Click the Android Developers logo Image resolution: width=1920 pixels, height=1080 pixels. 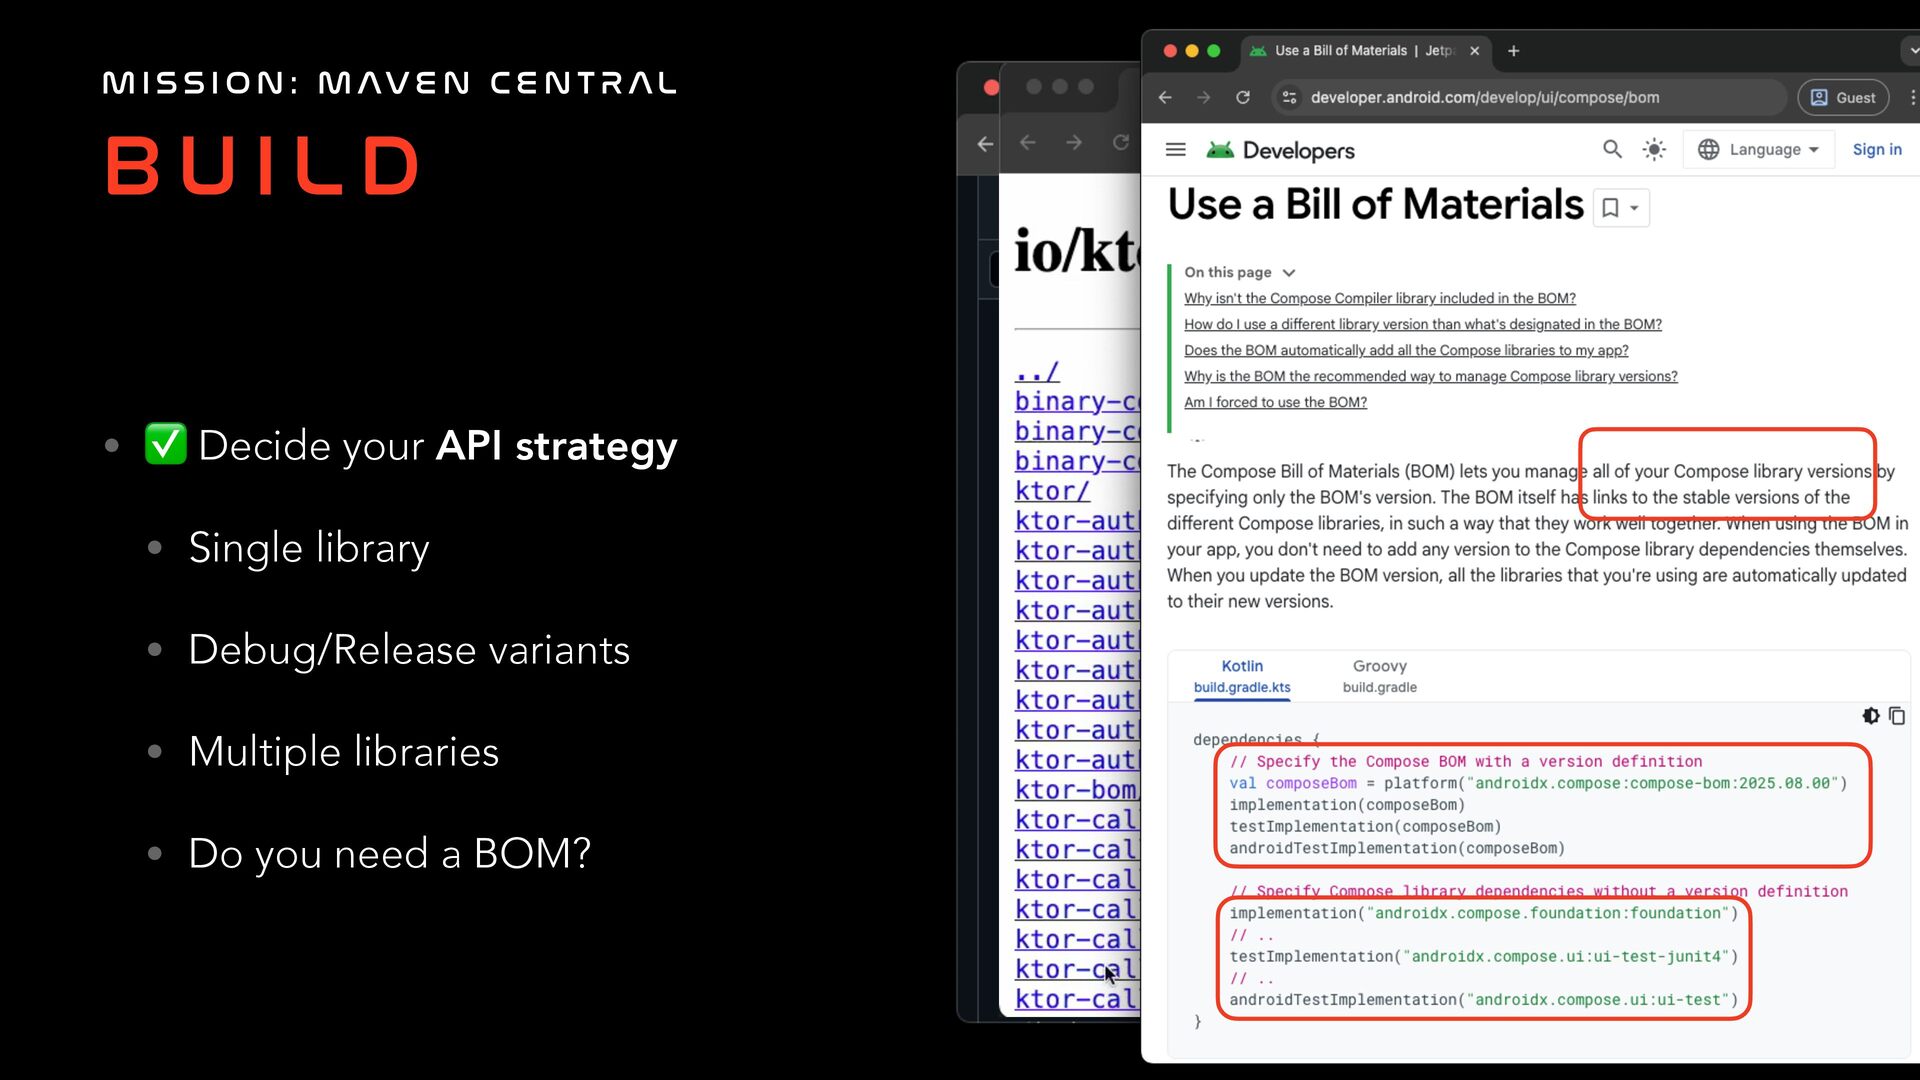1281,150
